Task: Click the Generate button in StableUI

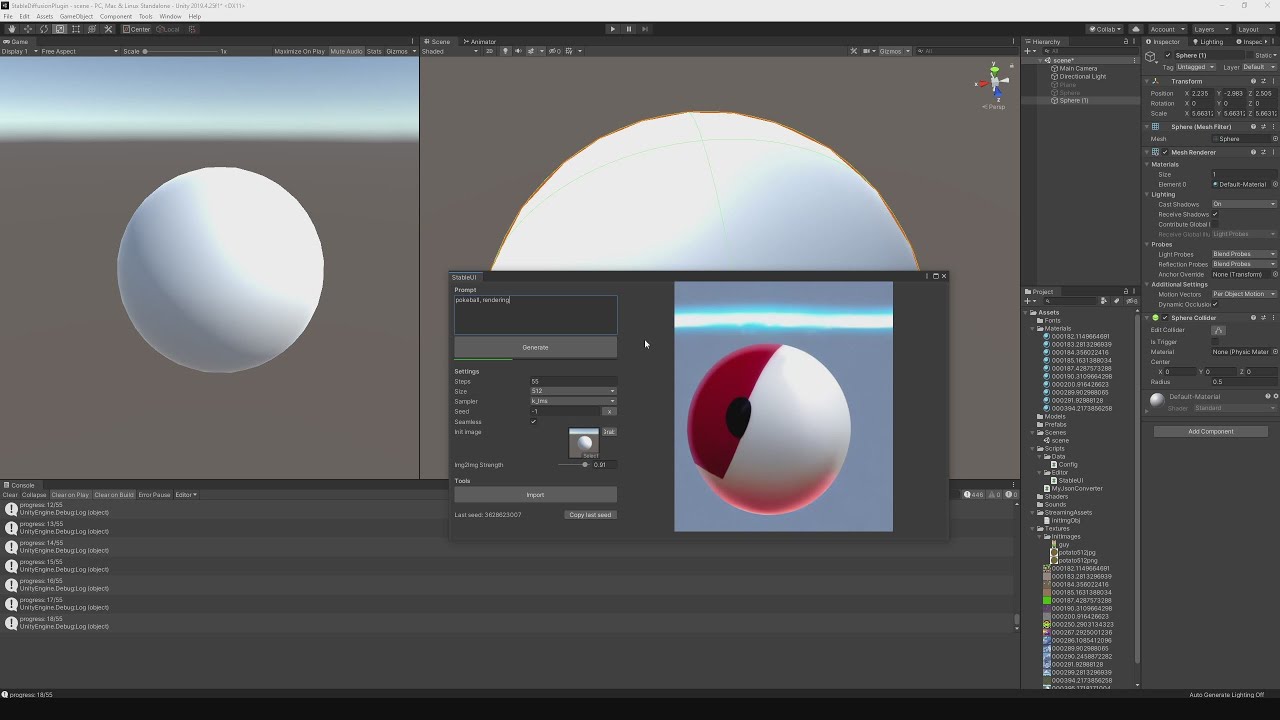Action: [535, 347]
